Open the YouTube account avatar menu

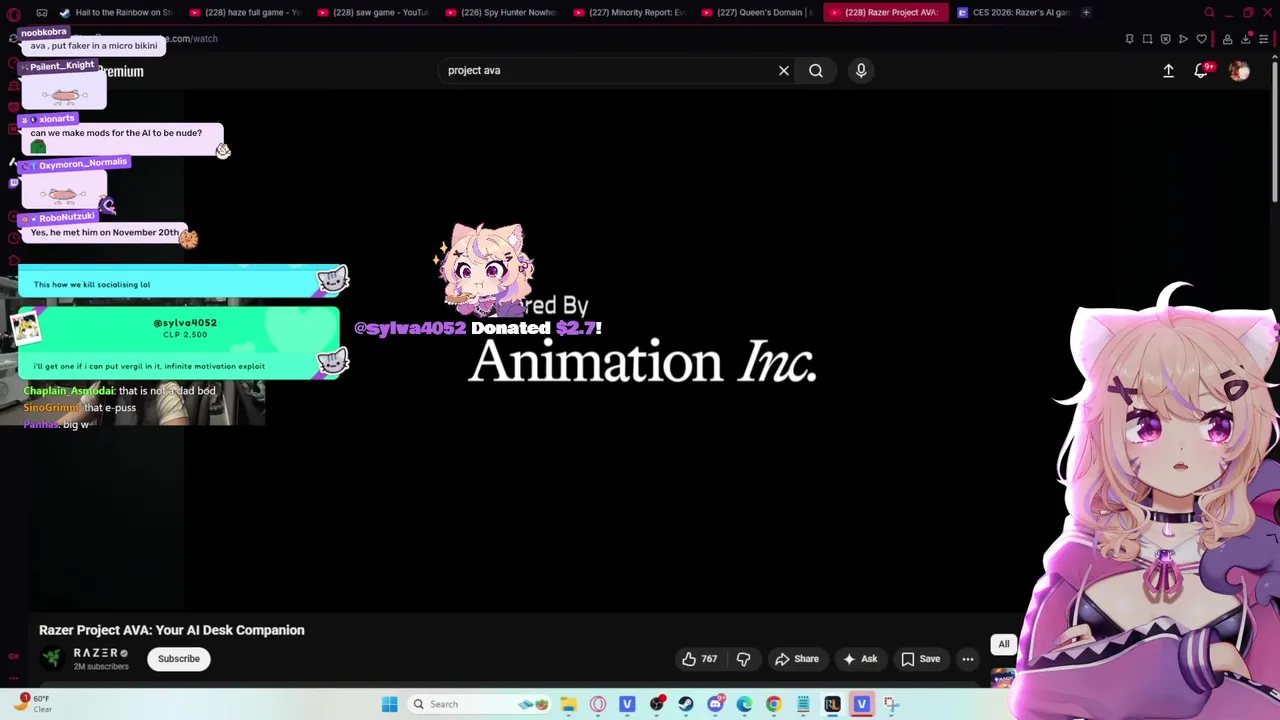click(x=1239, y=71)
